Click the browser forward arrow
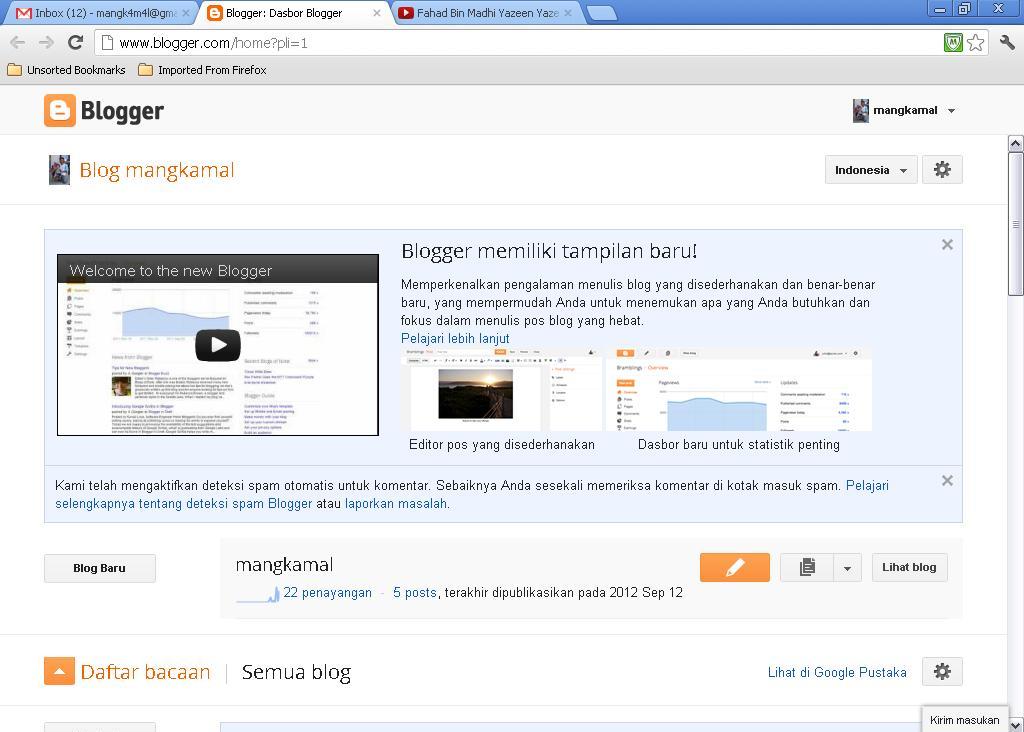 point(46,43)
